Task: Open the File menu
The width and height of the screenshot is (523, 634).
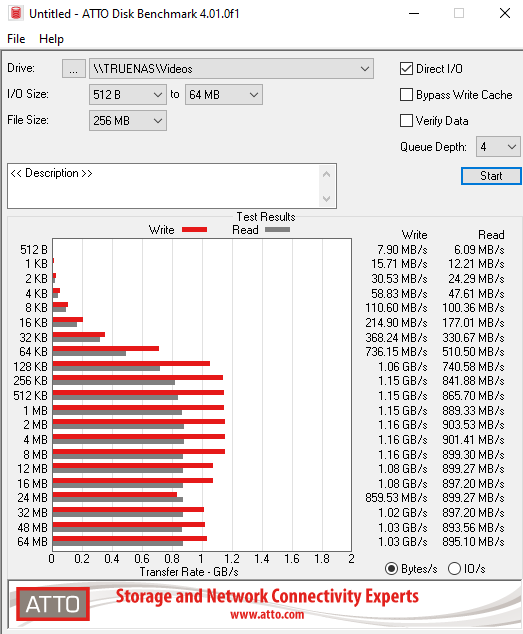Action: point(16,39)
